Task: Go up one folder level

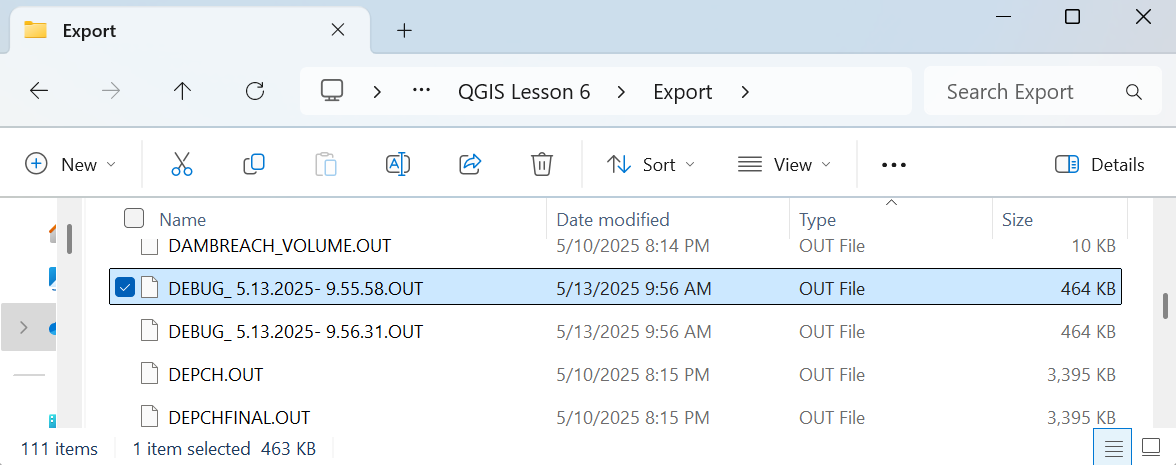Action: [x=182, y=92]
